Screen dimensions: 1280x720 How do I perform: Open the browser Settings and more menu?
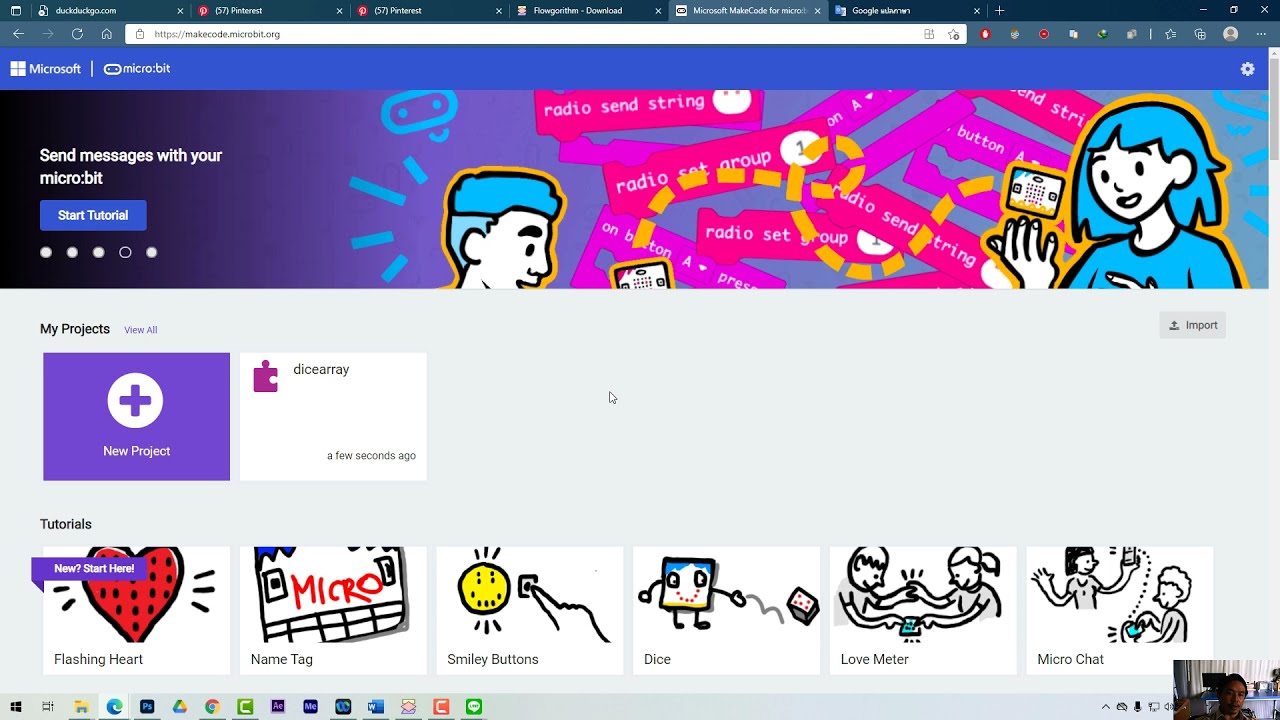[1261, 34]
